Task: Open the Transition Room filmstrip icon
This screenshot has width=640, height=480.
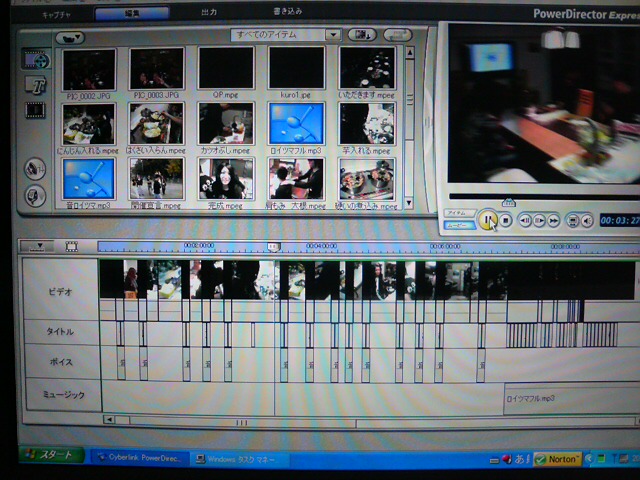Action: 36,109
